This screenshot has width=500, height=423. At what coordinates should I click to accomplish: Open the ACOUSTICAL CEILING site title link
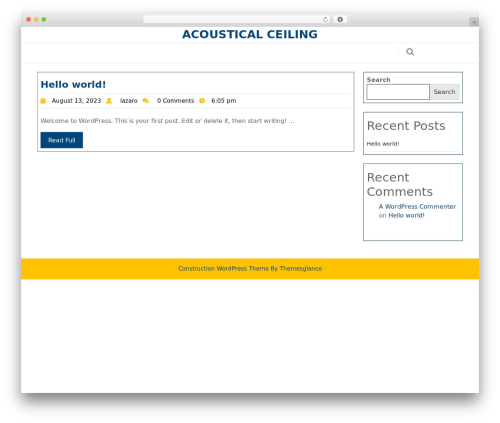[x=250, y=34]
